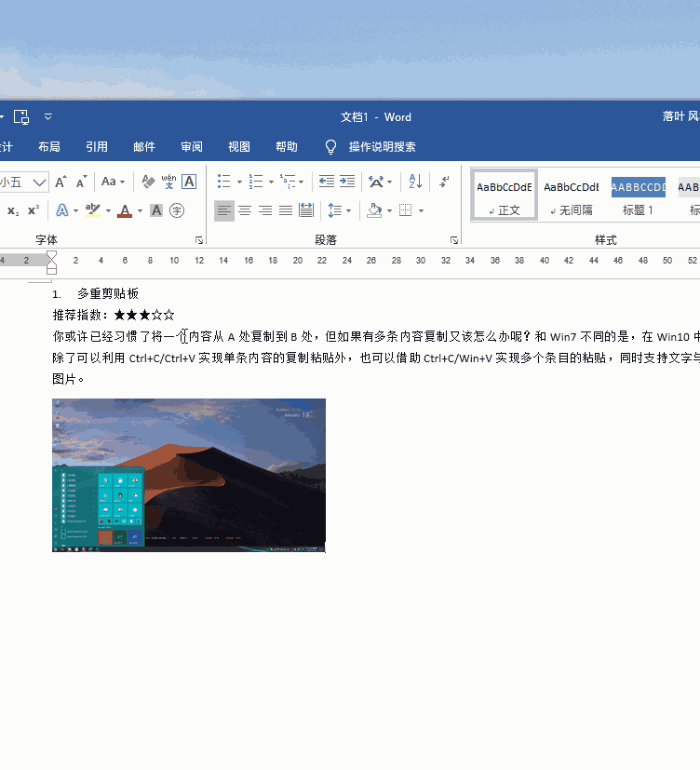The width and height of the screenshot is (700, 770).
Task: Toggle superscript formatting
Action: (33, 211)
